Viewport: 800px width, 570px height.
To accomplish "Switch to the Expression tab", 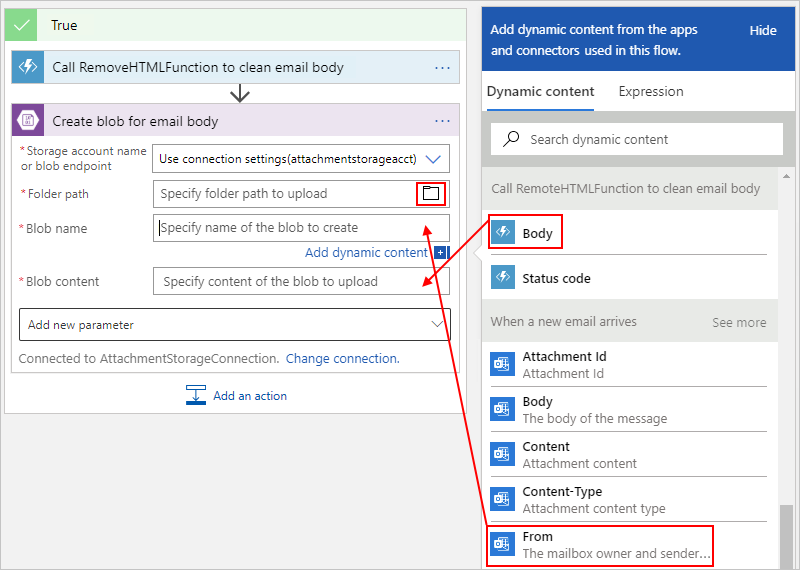I will click(x=651, y=91).
